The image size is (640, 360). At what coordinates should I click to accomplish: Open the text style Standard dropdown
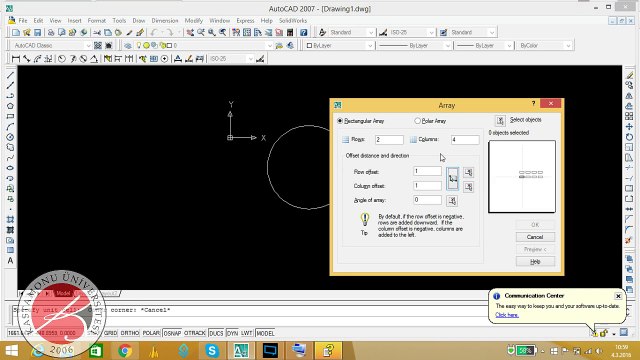click(371, 32)
